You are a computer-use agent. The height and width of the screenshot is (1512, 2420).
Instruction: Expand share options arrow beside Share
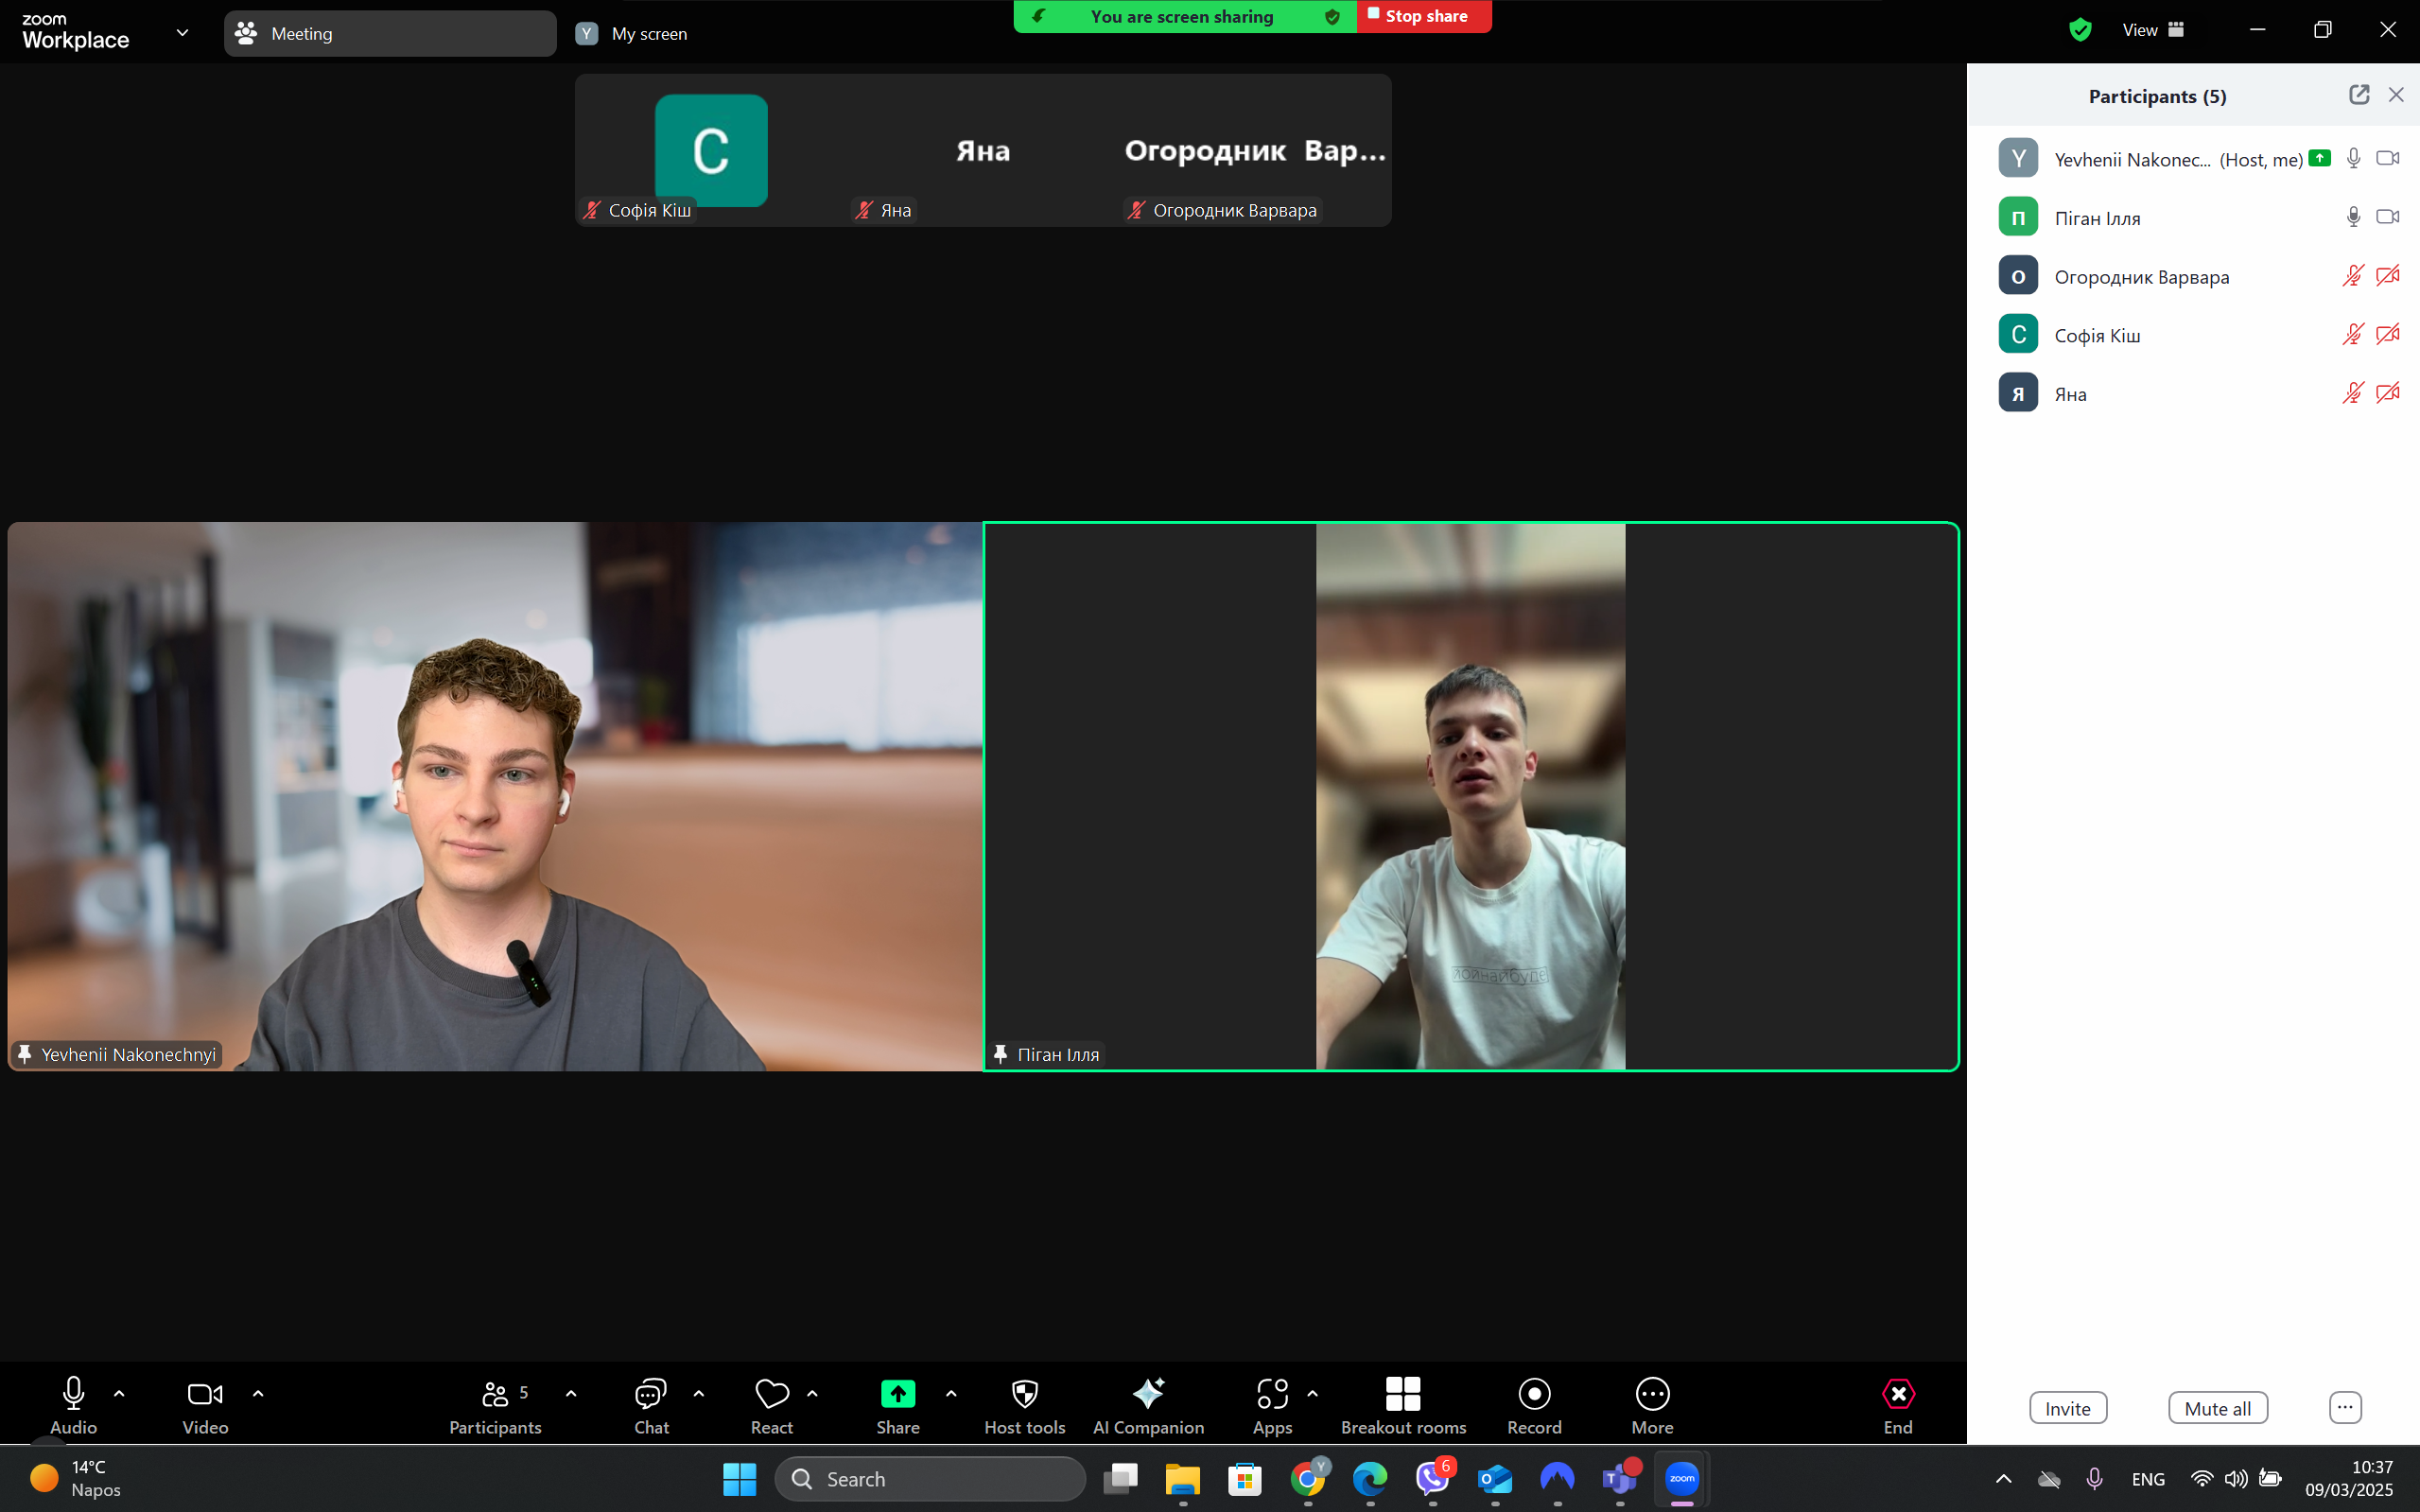click(951, 1393)
